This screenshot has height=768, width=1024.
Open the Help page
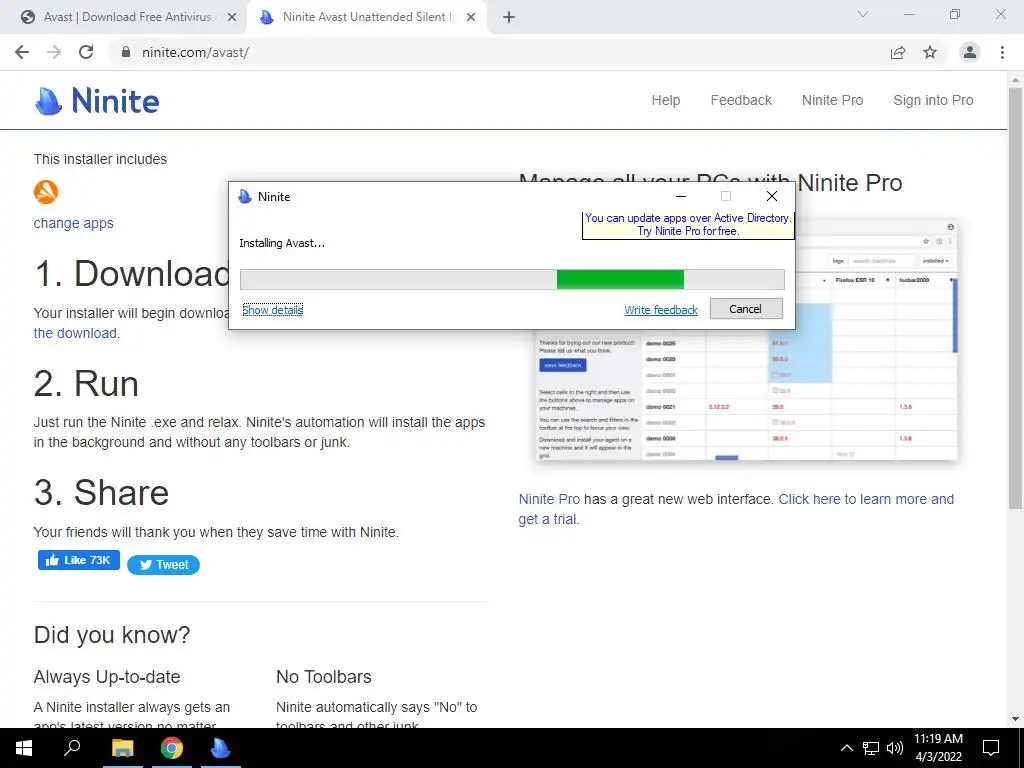665,101
